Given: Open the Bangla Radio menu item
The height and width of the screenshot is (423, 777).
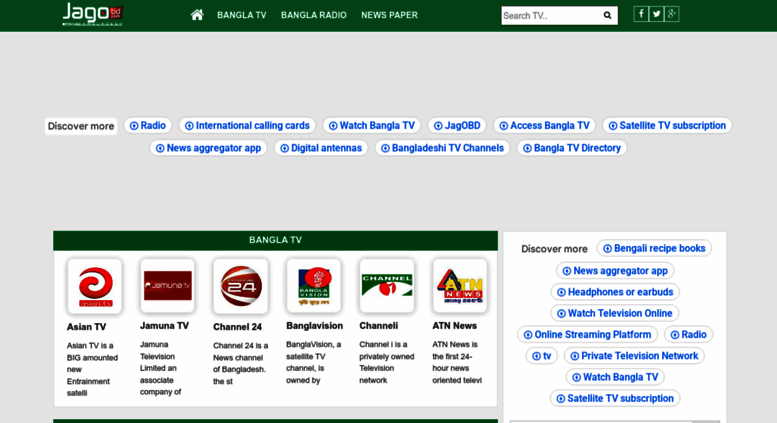Looking at the screenshot, I should 314,15.
